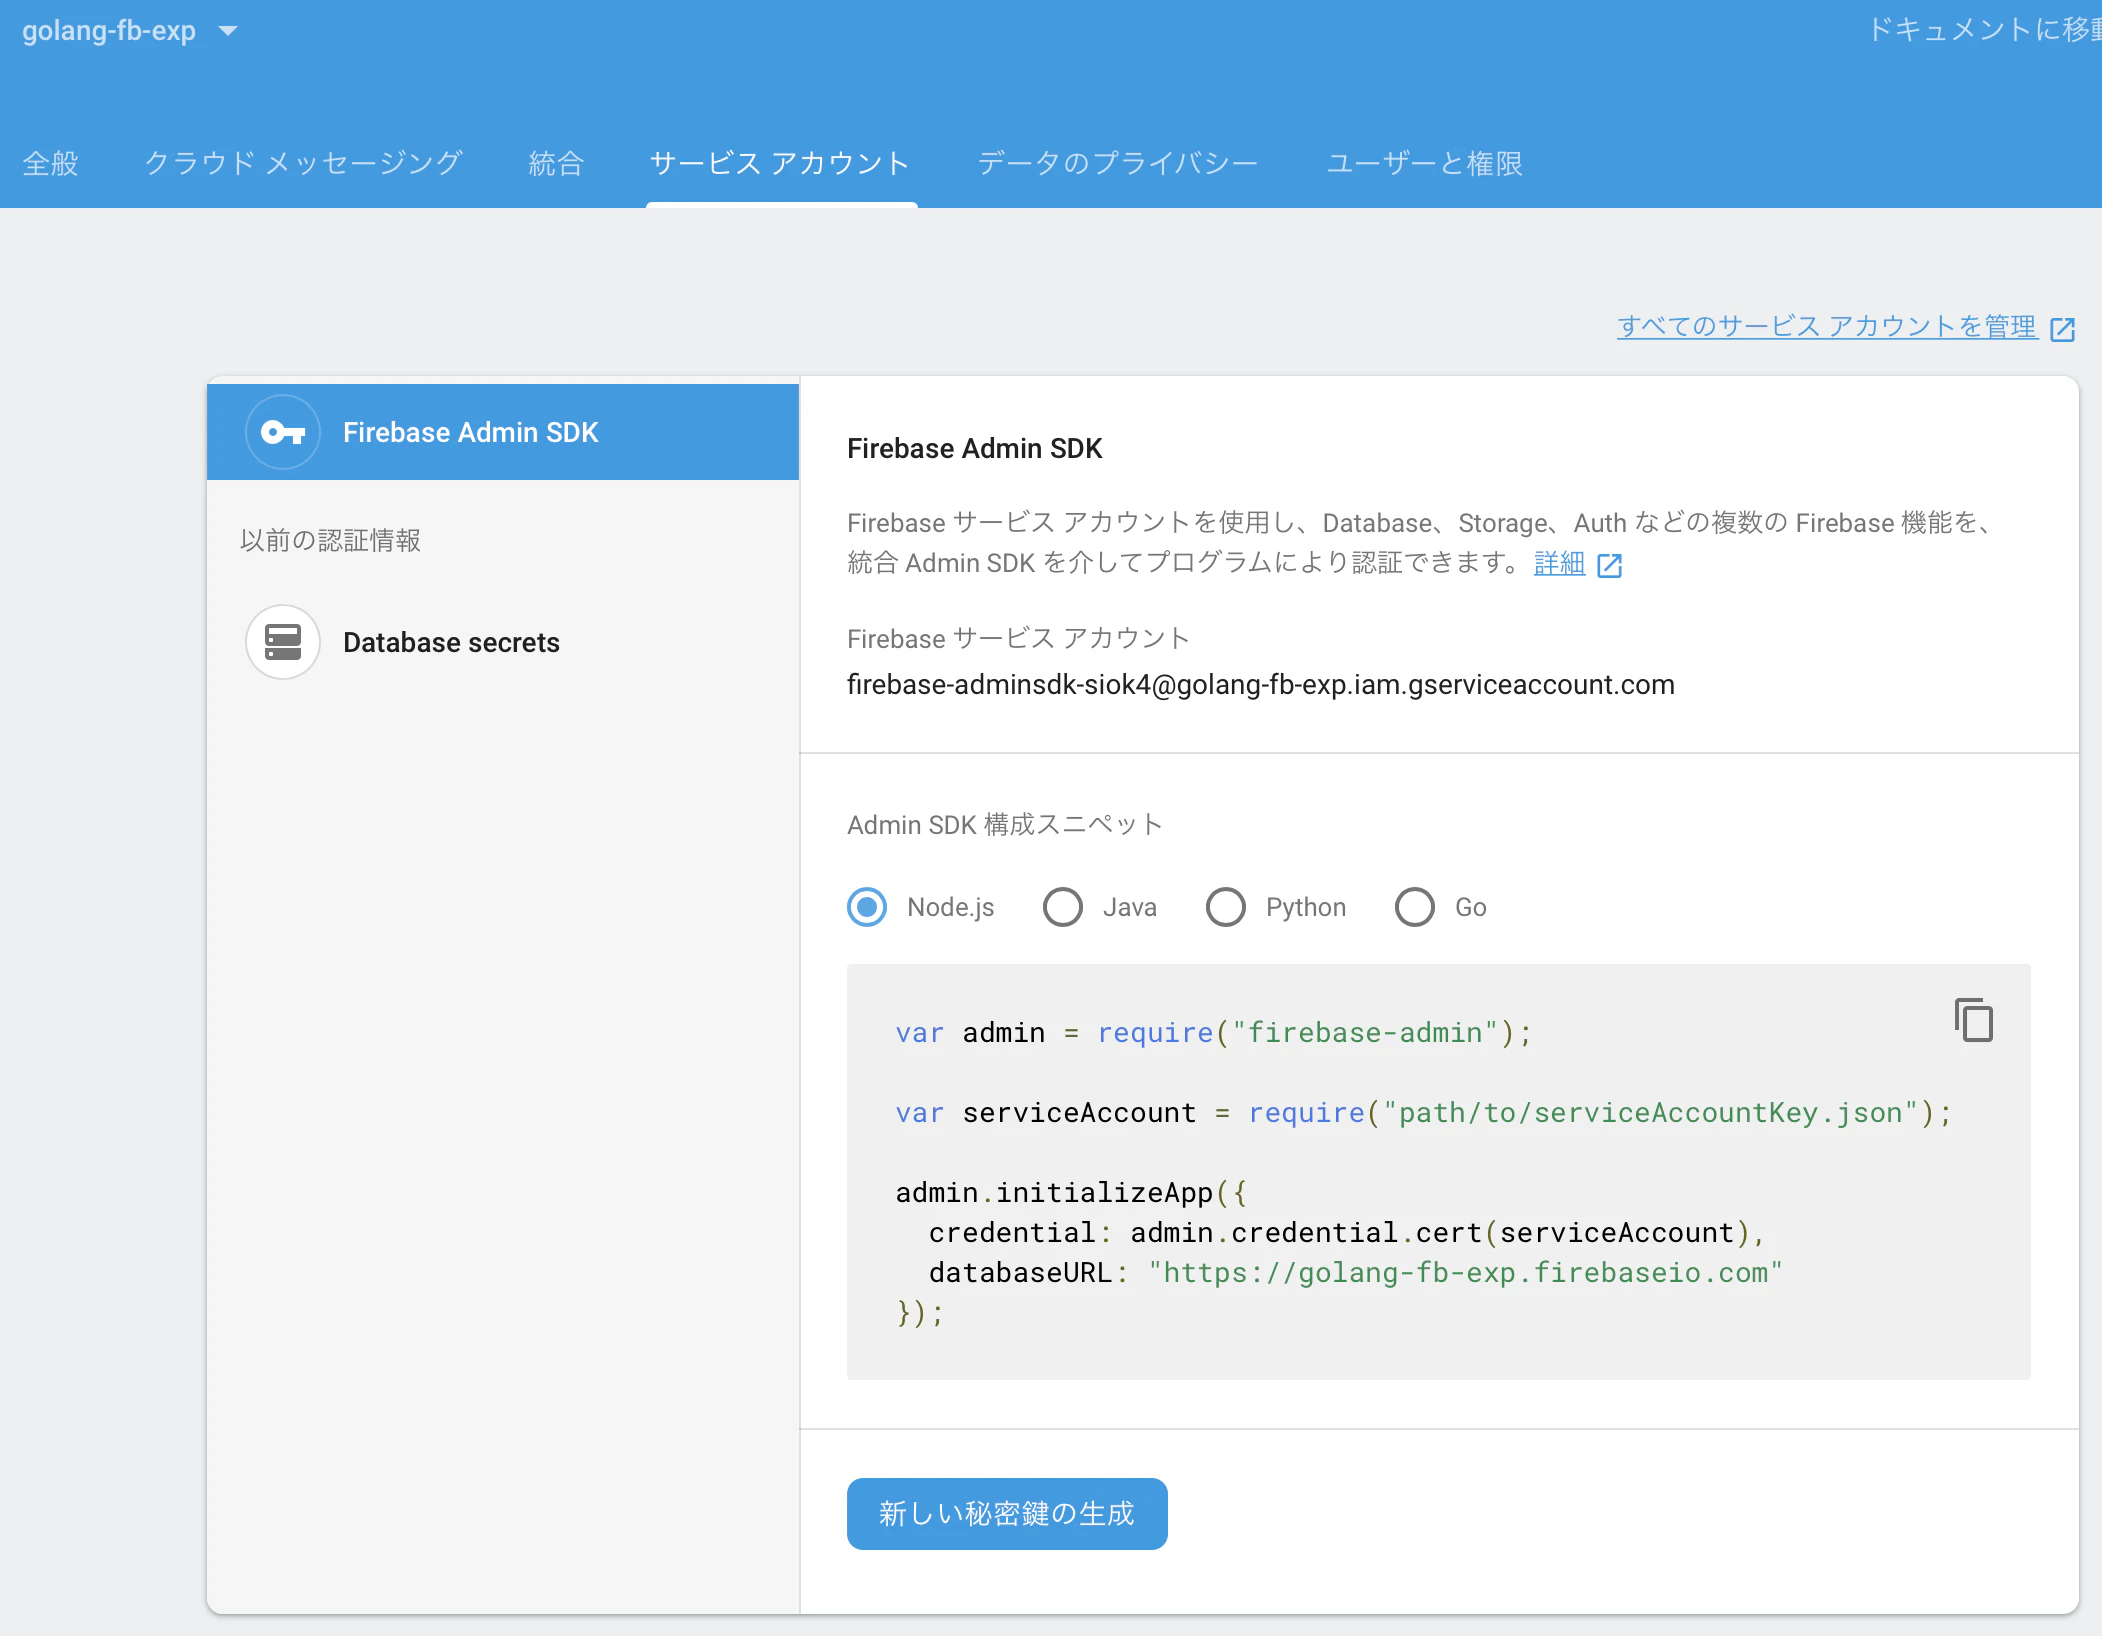Click the key icon beside Firebase Admin SDK
The width and height of the screenshot is (2102, 1636).
click(283, 432)
